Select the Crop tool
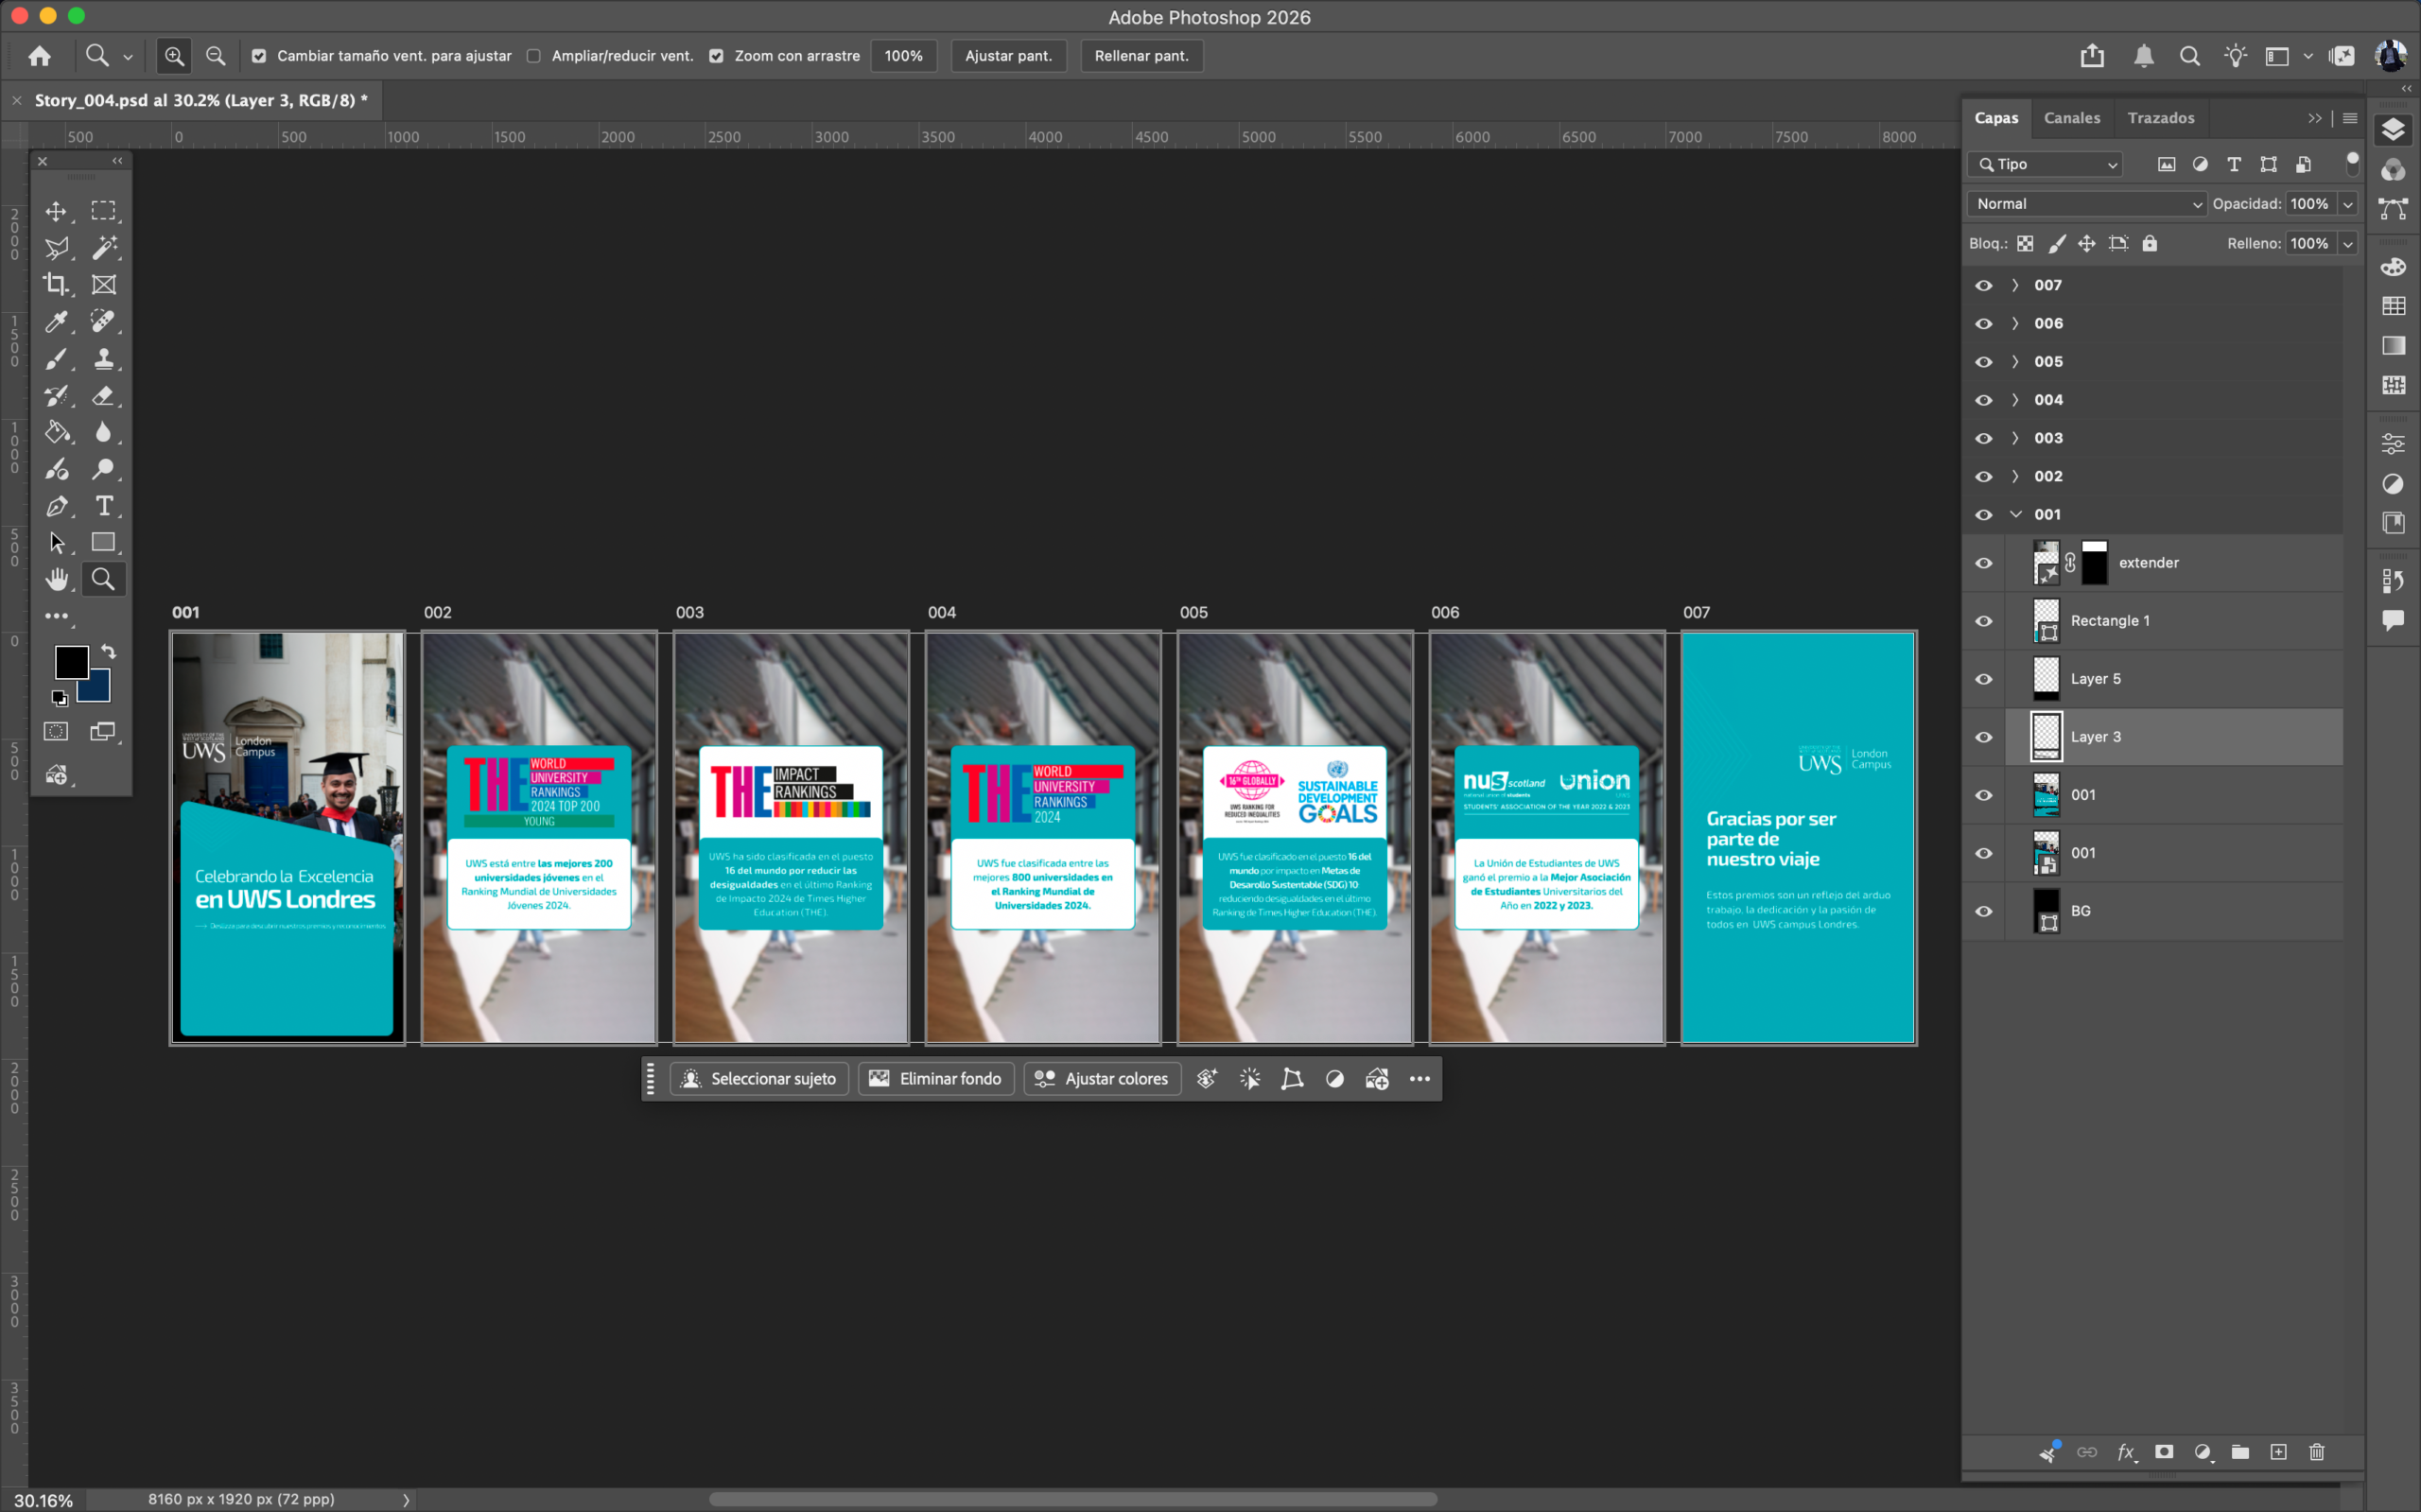This screenshot has height=1512, width=2421. (56, 285)
